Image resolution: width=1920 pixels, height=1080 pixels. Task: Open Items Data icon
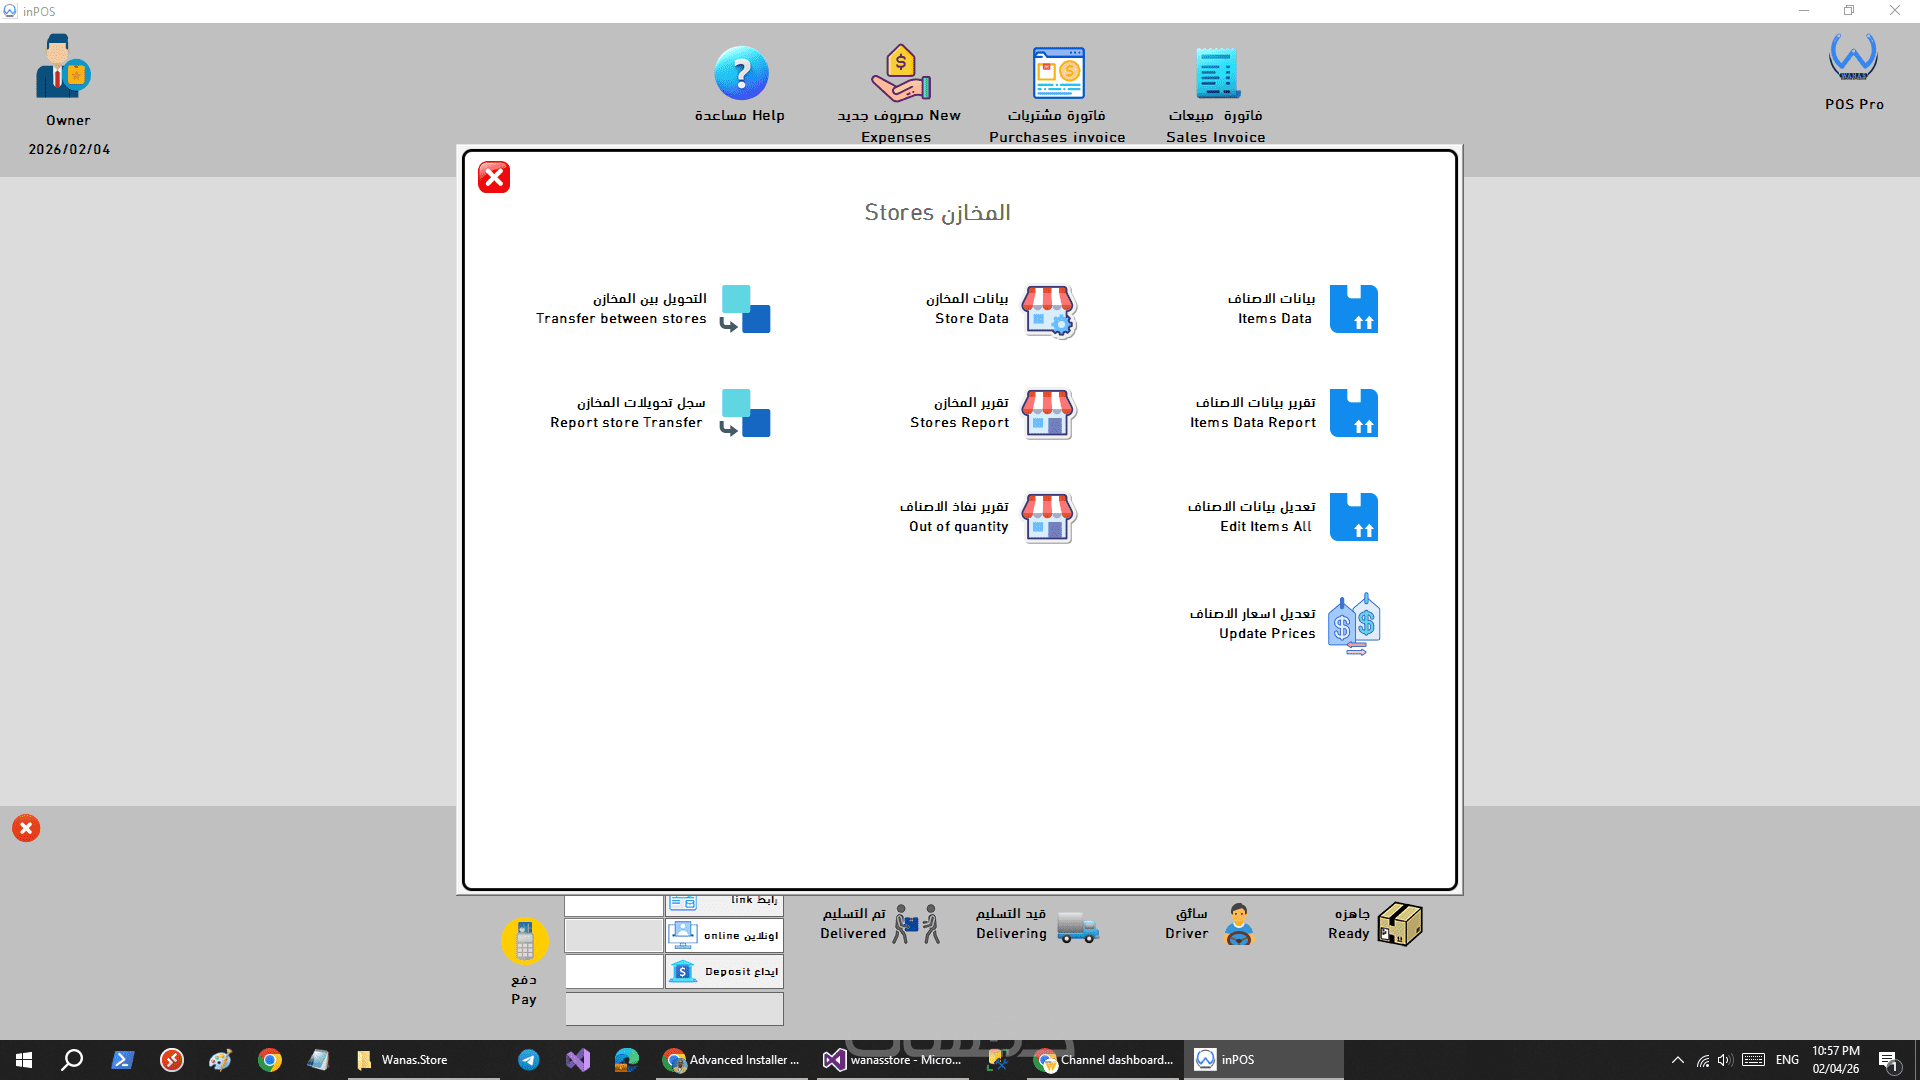[x=1353, y=309]
